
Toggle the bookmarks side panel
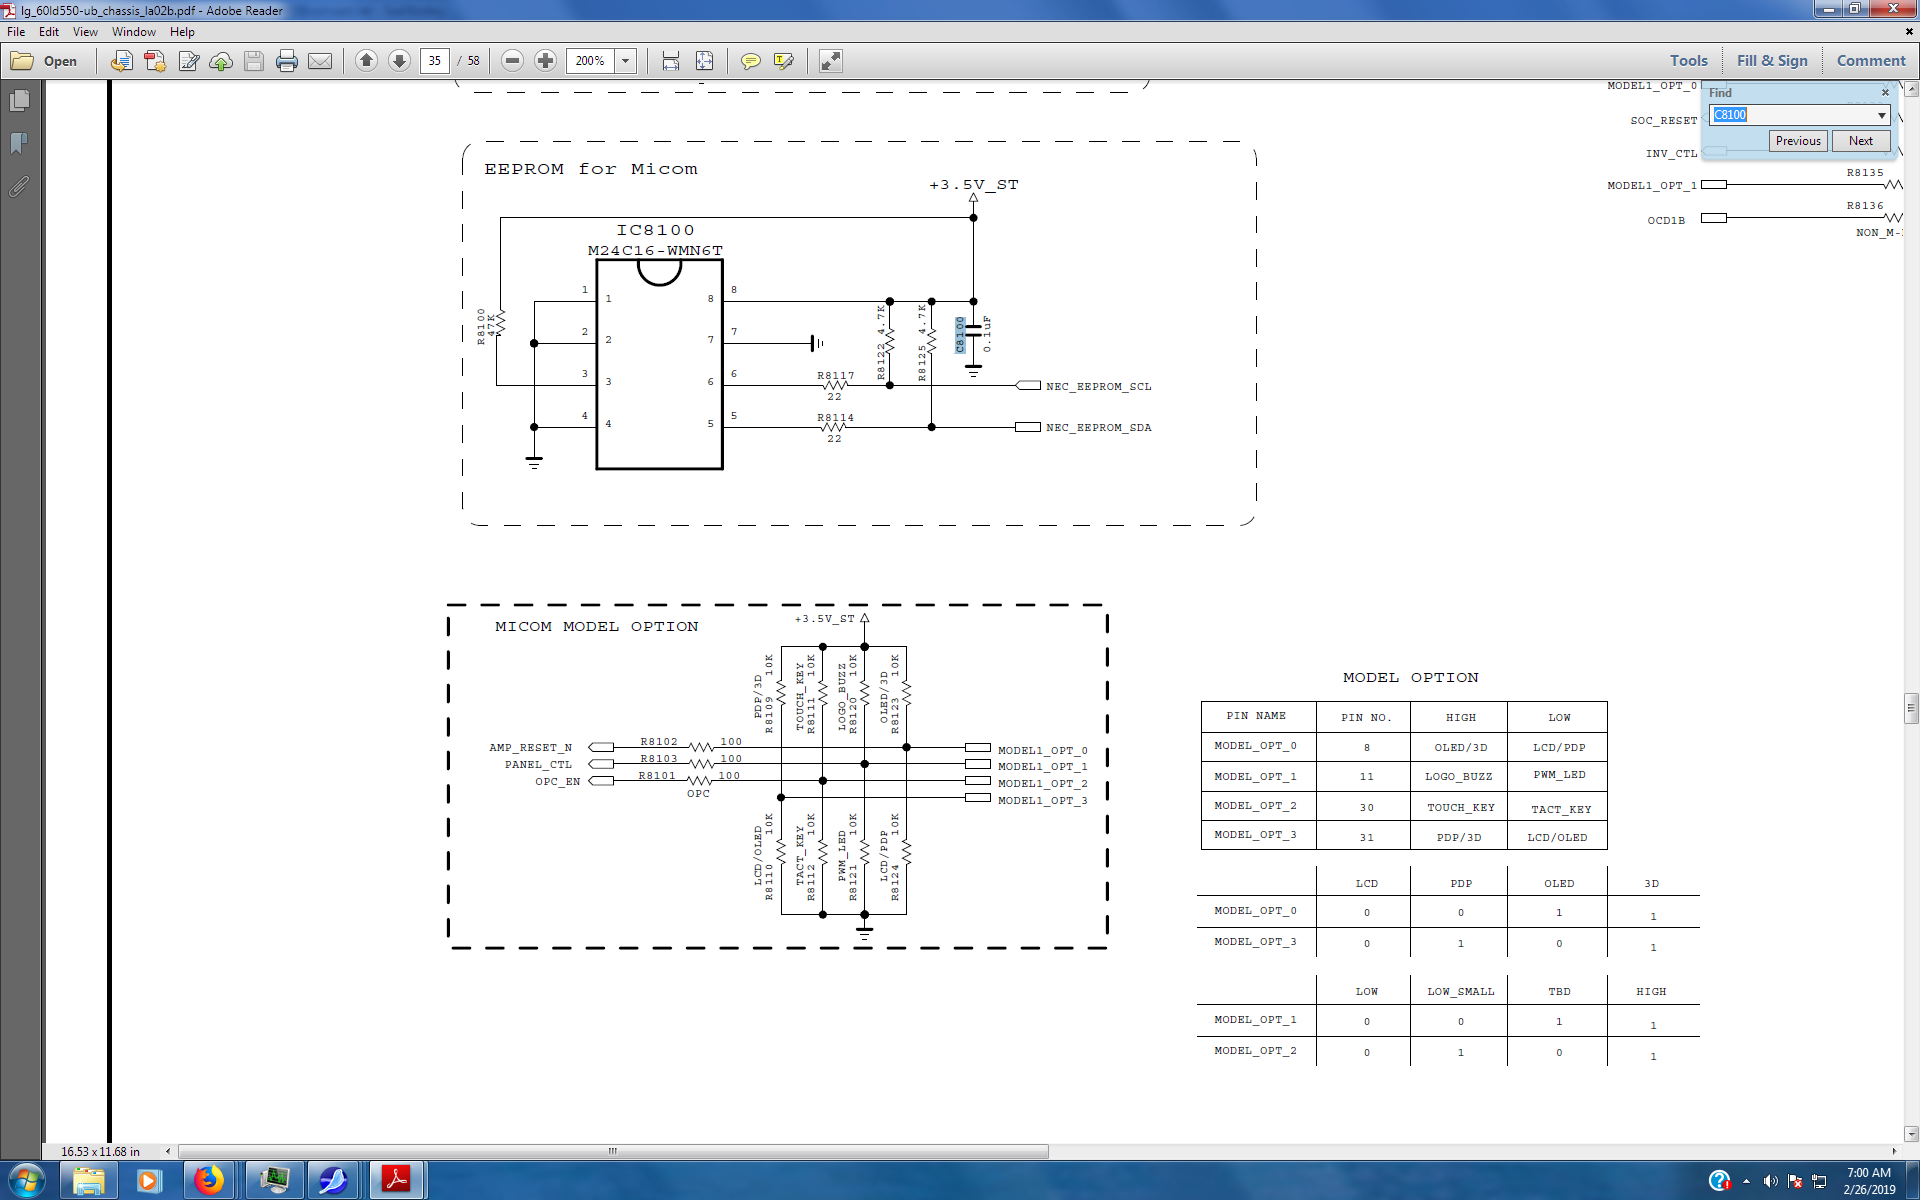(x=19, y=143)
